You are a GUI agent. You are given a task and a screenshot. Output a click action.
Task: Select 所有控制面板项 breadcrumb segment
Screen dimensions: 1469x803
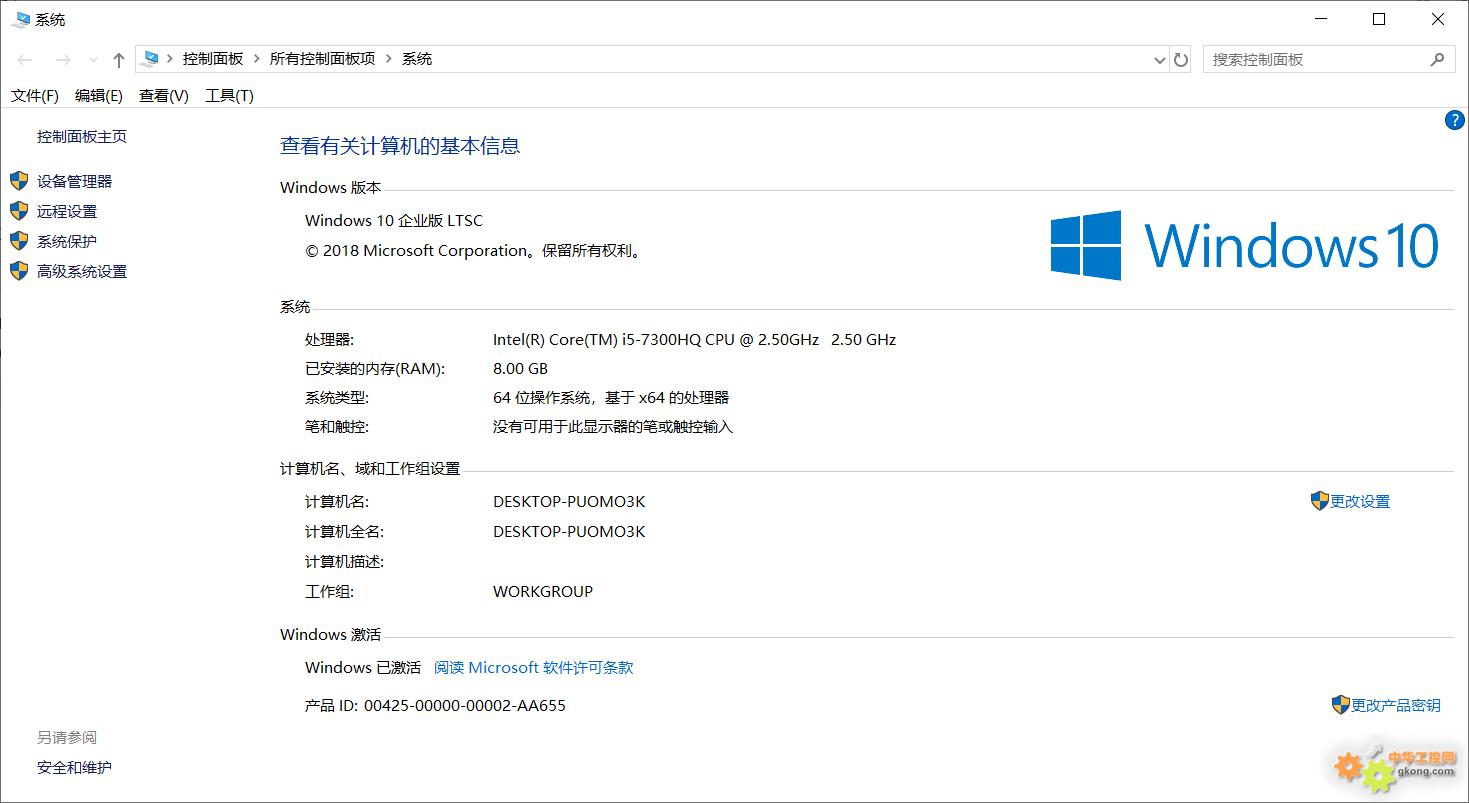[x=322, y=59]
